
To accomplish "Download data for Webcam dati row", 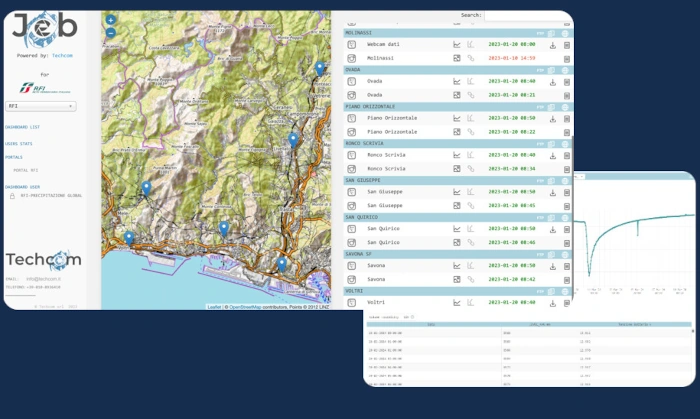I will tap(553, 45).
